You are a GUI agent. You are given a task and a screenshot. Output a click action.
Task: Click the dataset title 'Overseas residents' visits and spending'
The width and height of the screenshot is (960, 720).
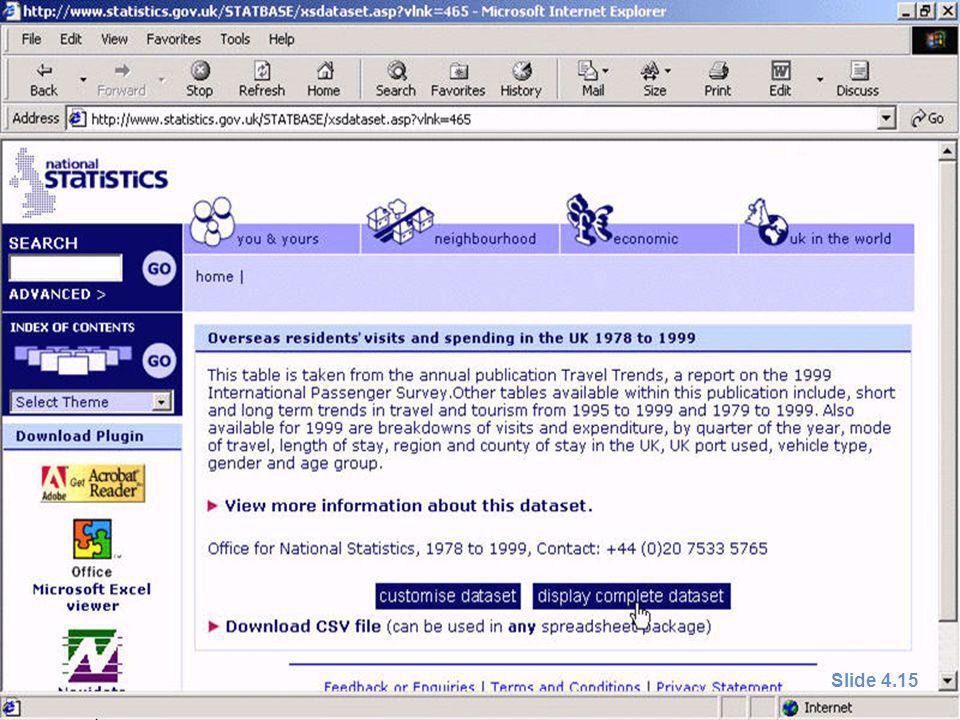pos(451,338)
